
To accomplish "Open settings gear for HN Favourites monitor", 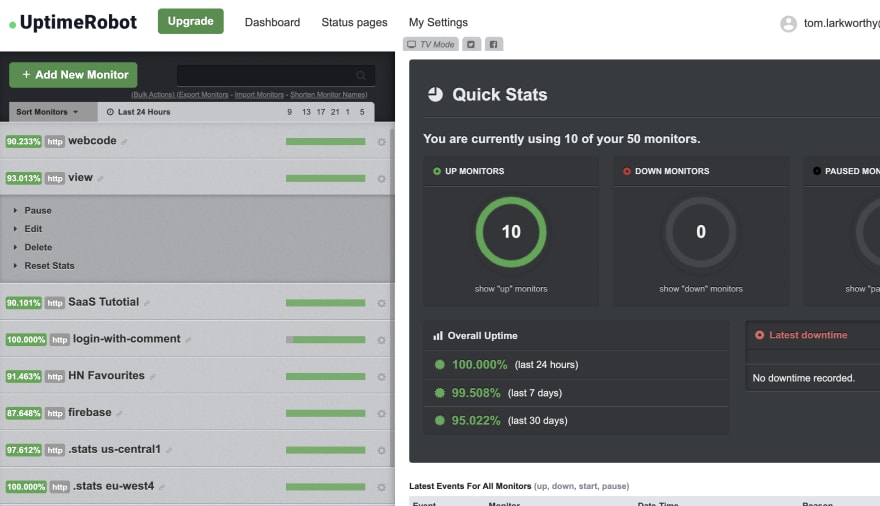I will pos(382,377).
